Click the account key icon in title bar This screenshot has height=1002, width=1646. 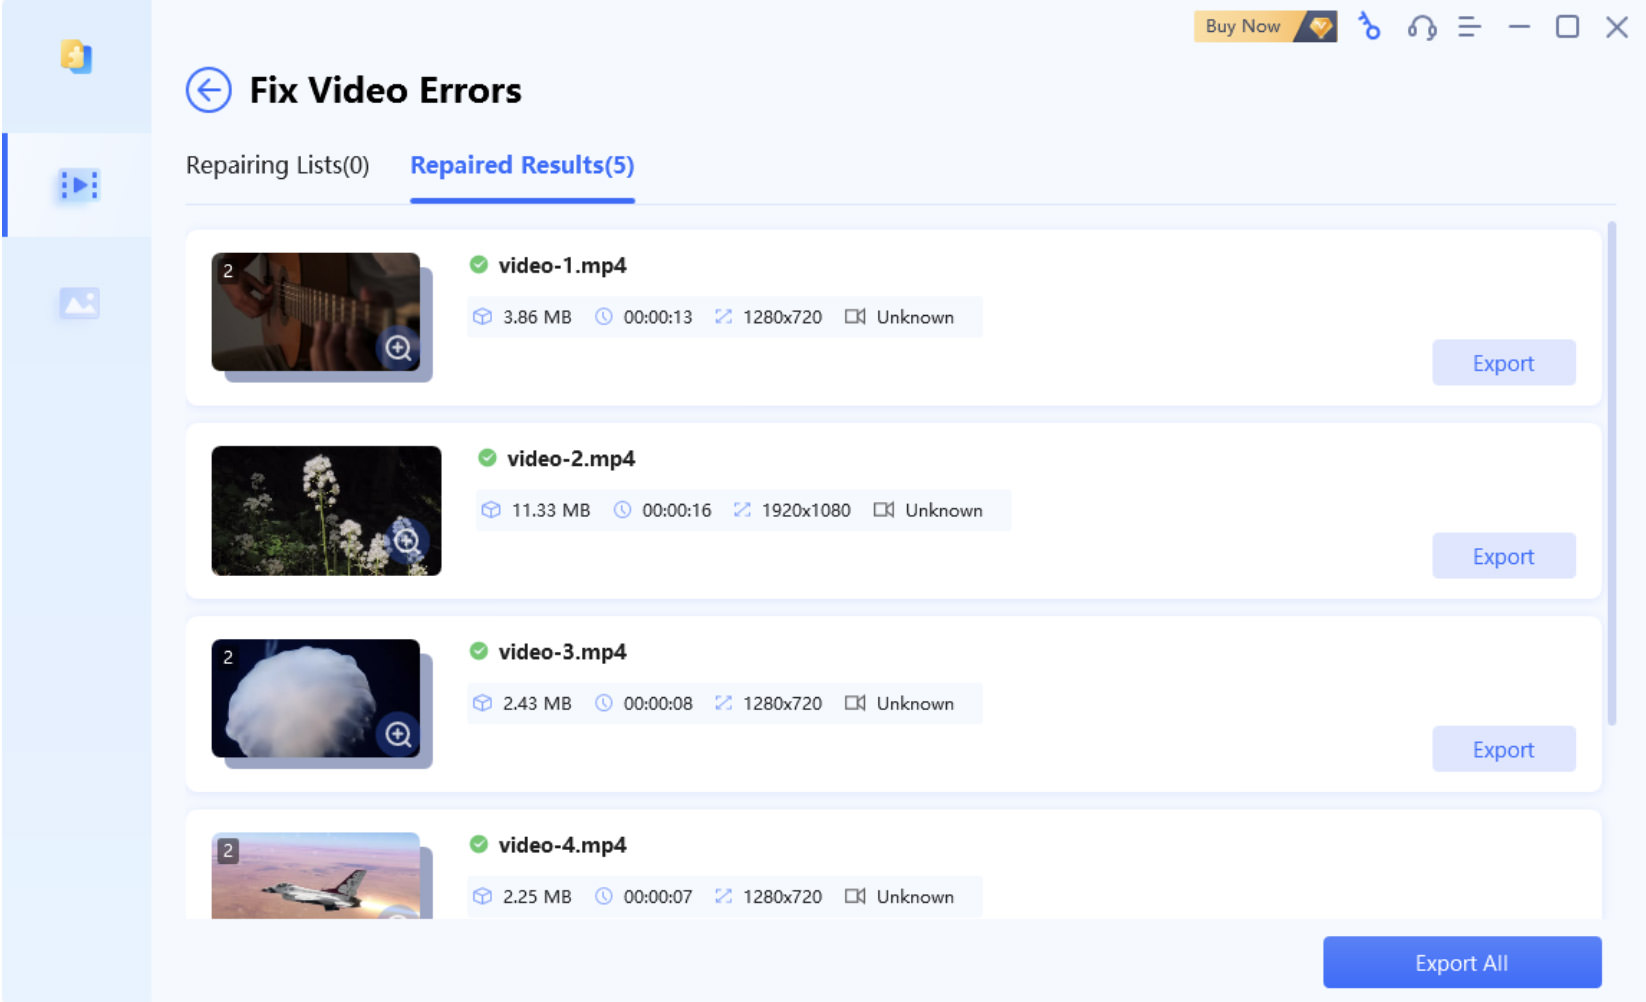click(x=1369, y=27)
